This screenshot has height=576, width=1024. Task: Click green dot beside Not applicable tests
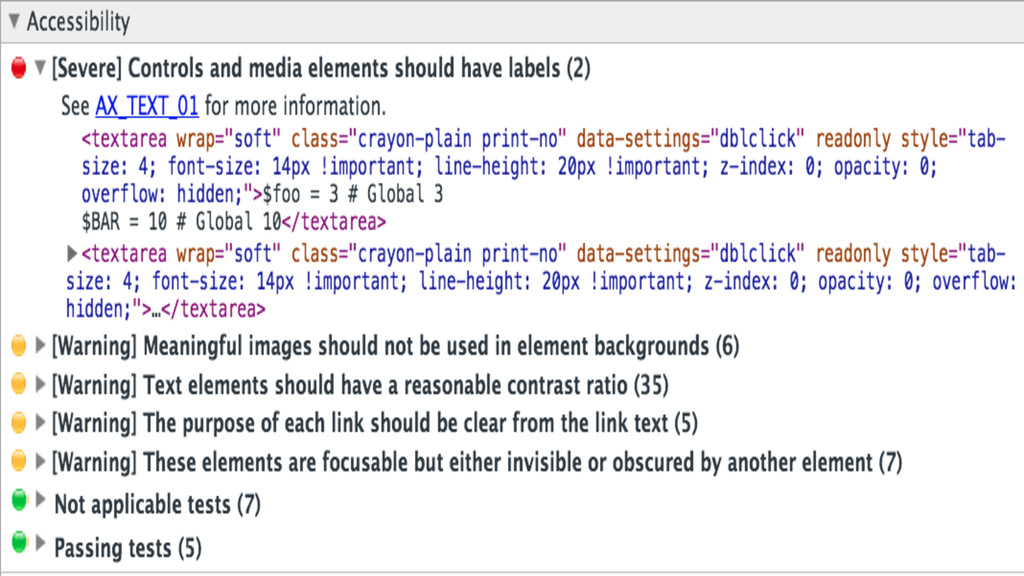tap(20, 500)
